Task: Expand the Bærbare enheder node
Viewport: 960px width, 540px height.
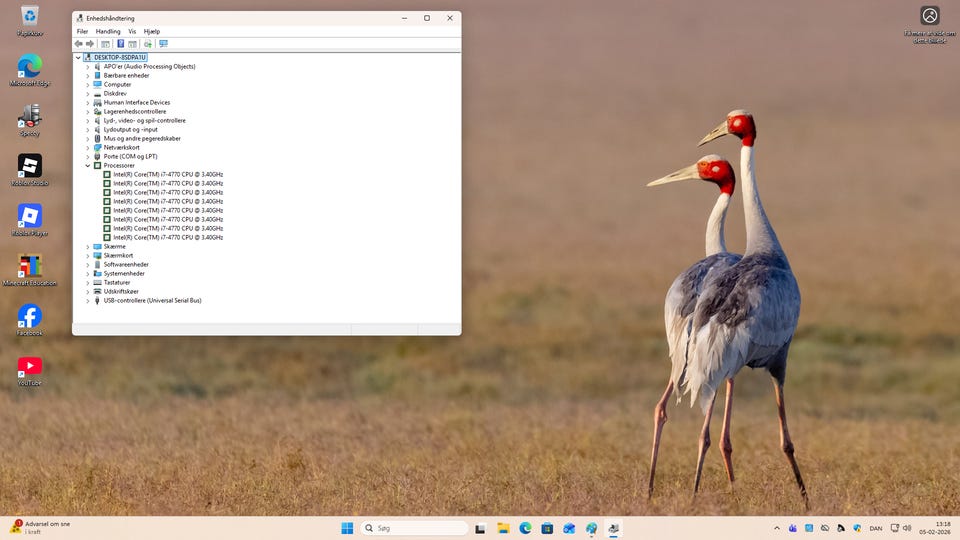Action: [x=88, y=76]
